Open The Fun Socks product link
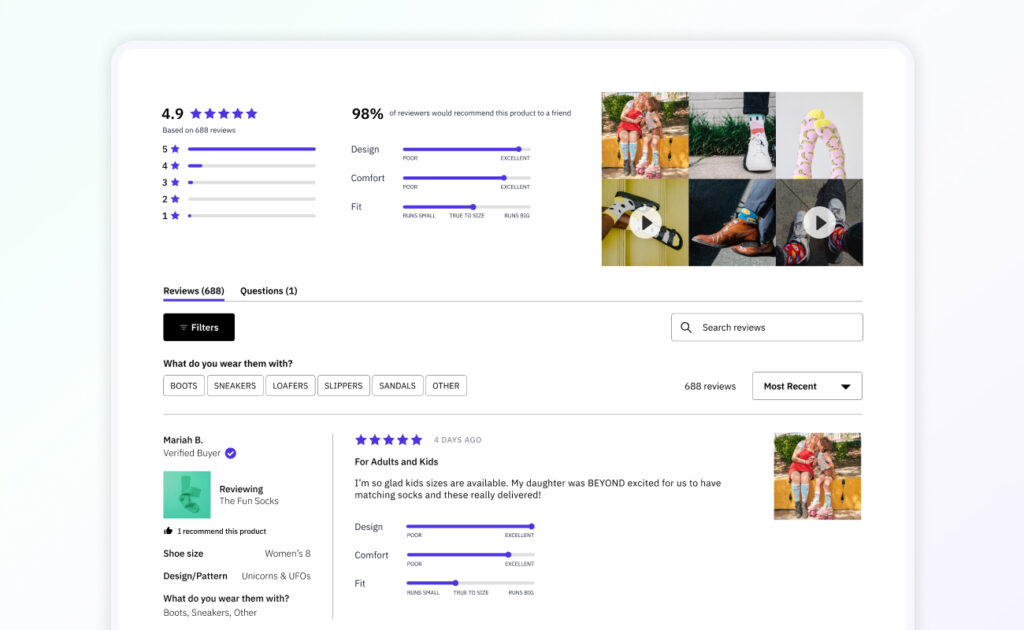Screen dimensions: 1024x630 click(249, 501)
